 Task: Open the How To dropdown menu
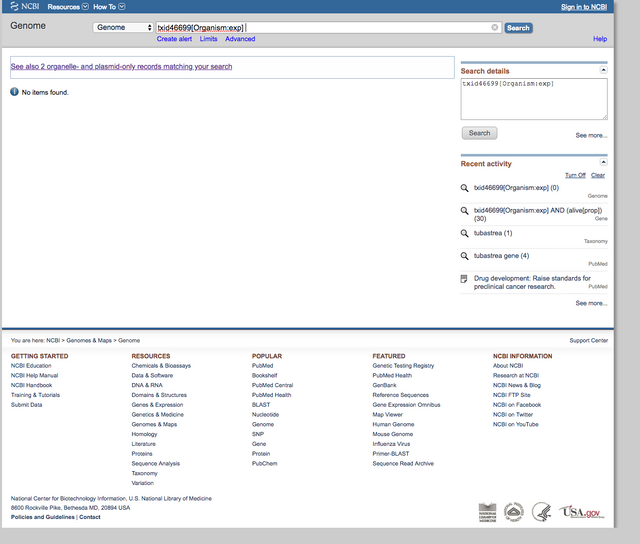point(109,7)
